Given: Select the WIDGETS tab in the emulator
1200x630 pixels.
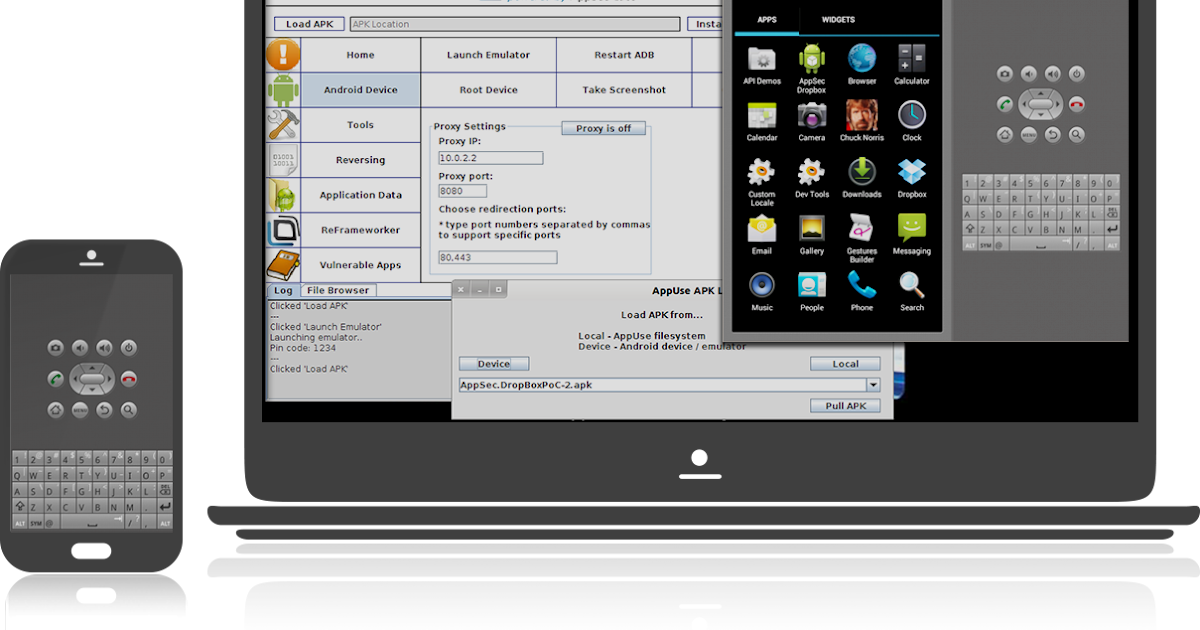Looking at the screenshot, I should click(x=838, y=20).
